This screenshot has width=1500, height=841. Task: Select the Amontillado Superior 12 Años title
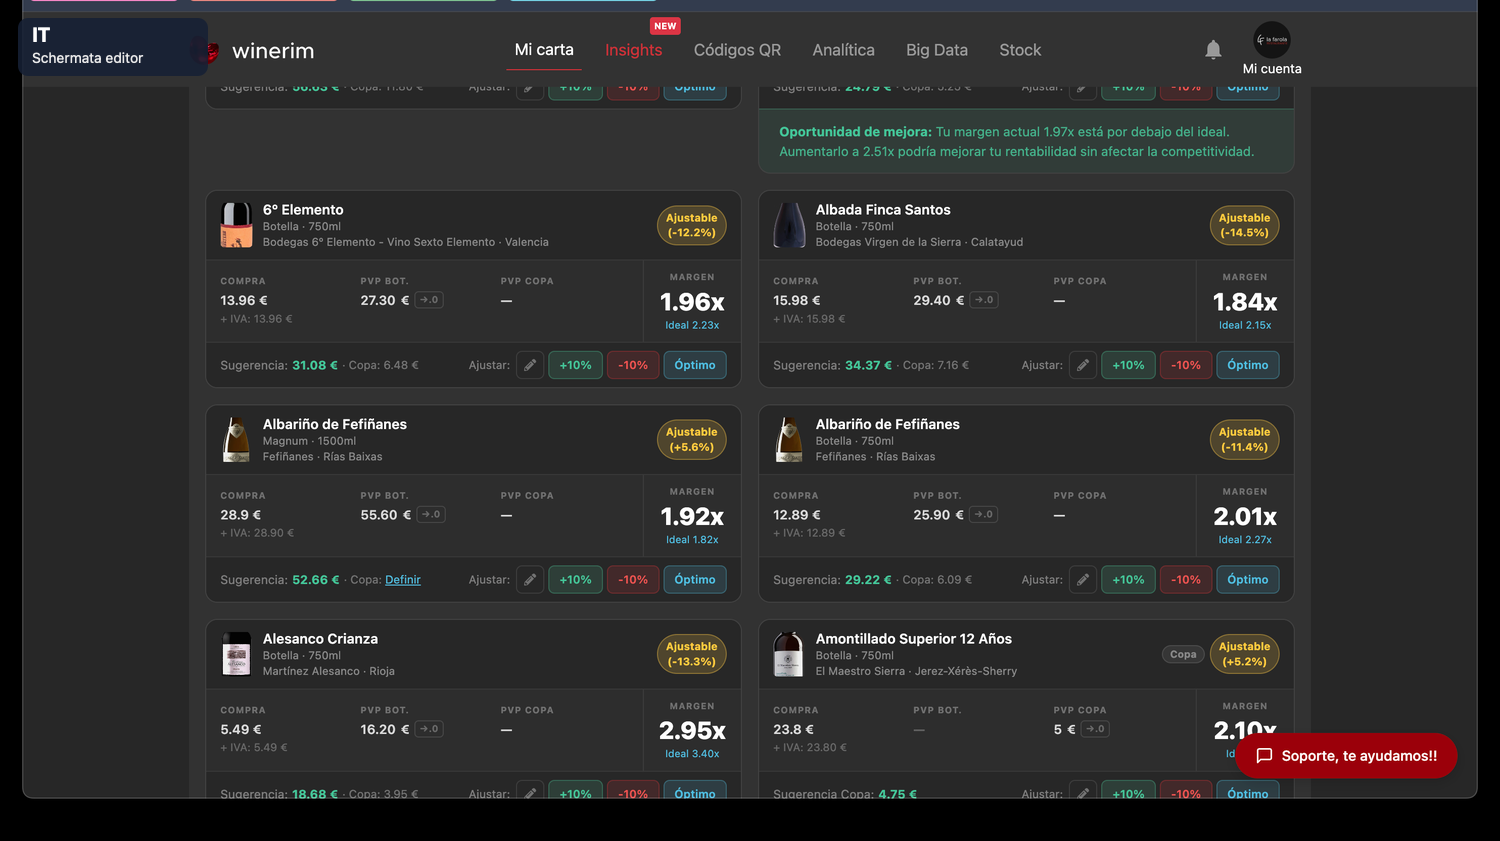[x=914, y=639]
